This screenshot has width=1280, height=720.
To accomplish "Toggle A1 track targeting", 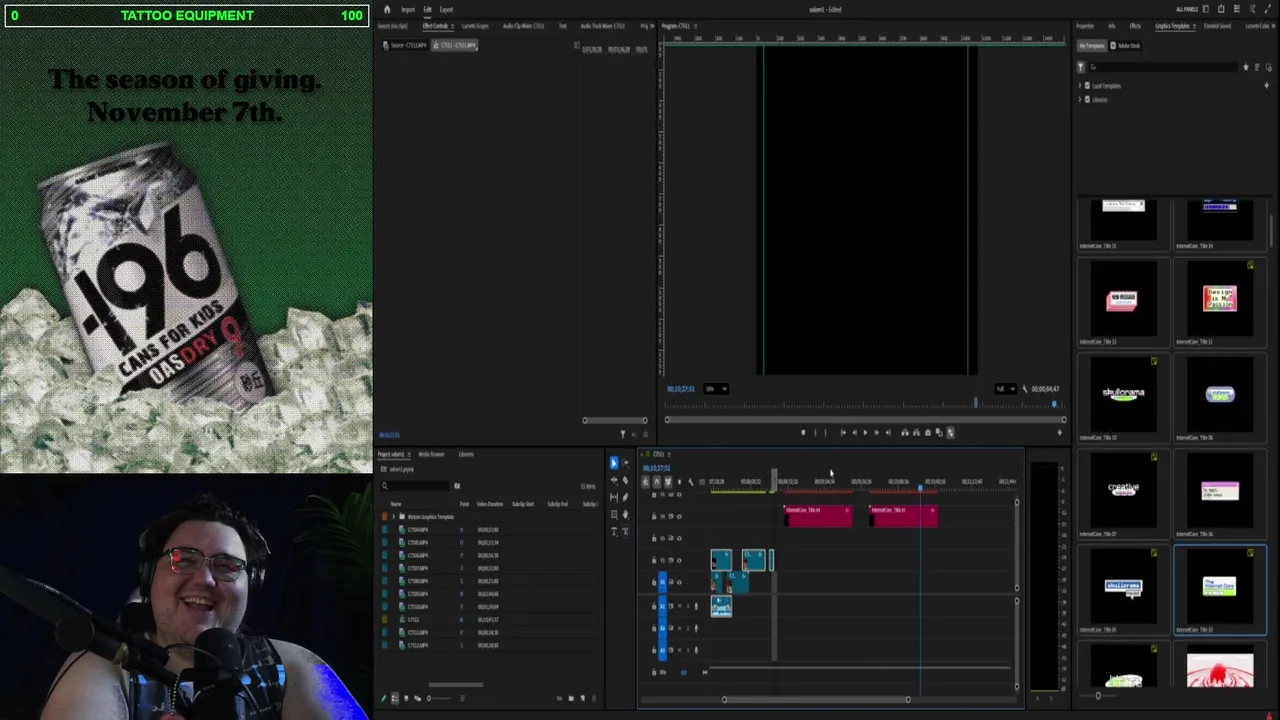I will (662, 606).
